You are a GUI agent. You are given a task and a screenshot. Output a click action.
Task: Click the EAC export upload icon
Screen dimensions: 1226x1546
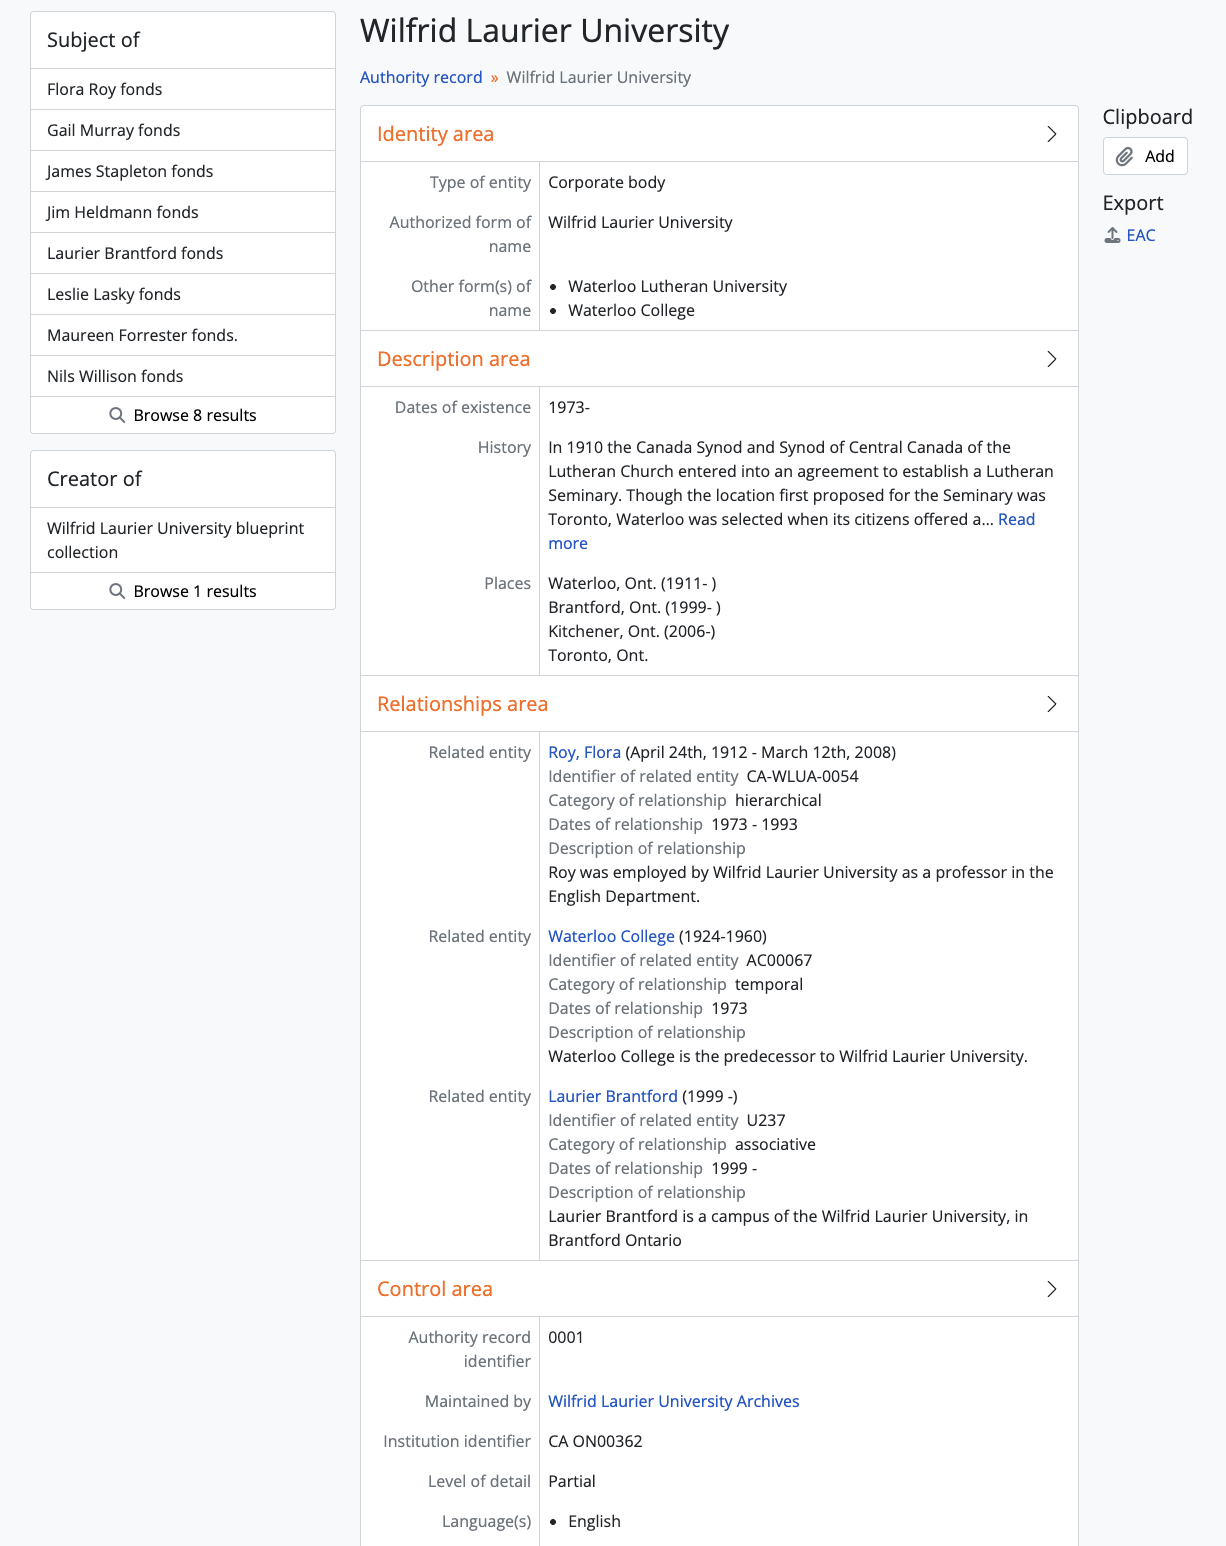click(1112, 235)
